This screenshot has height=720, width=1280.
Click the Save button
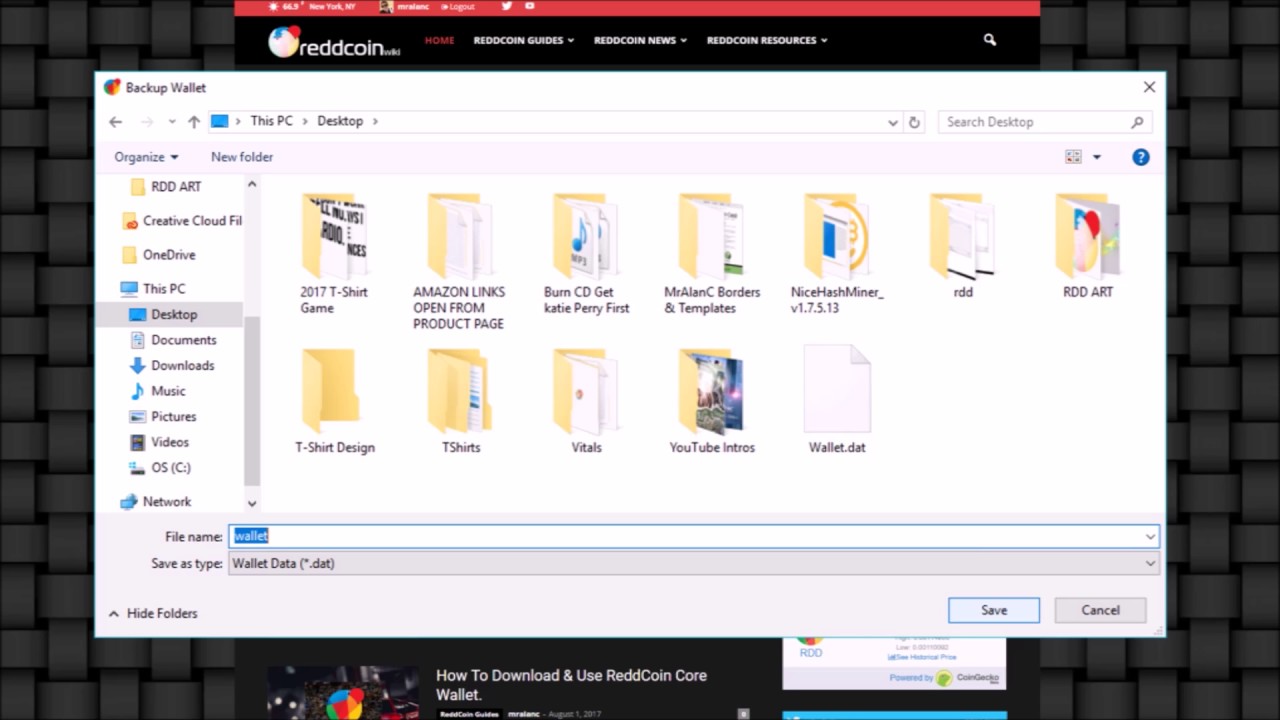point(994,610)
